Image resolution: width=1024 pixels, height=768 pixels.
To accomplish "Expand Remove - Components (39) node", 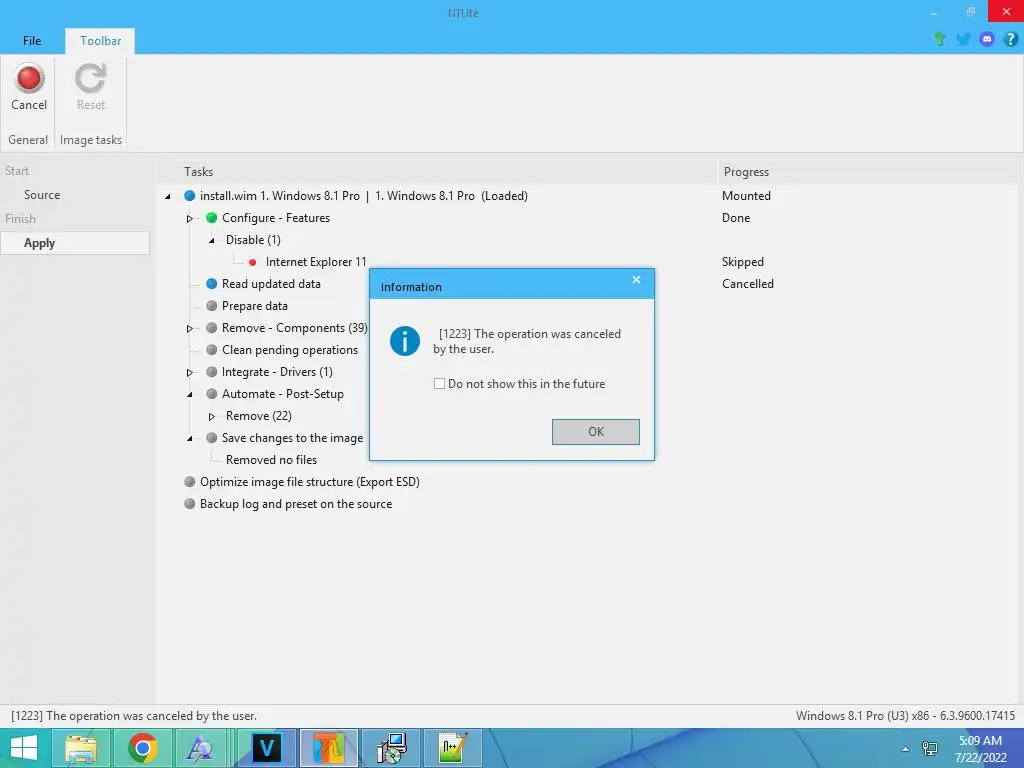I will [x=189, y=328].
